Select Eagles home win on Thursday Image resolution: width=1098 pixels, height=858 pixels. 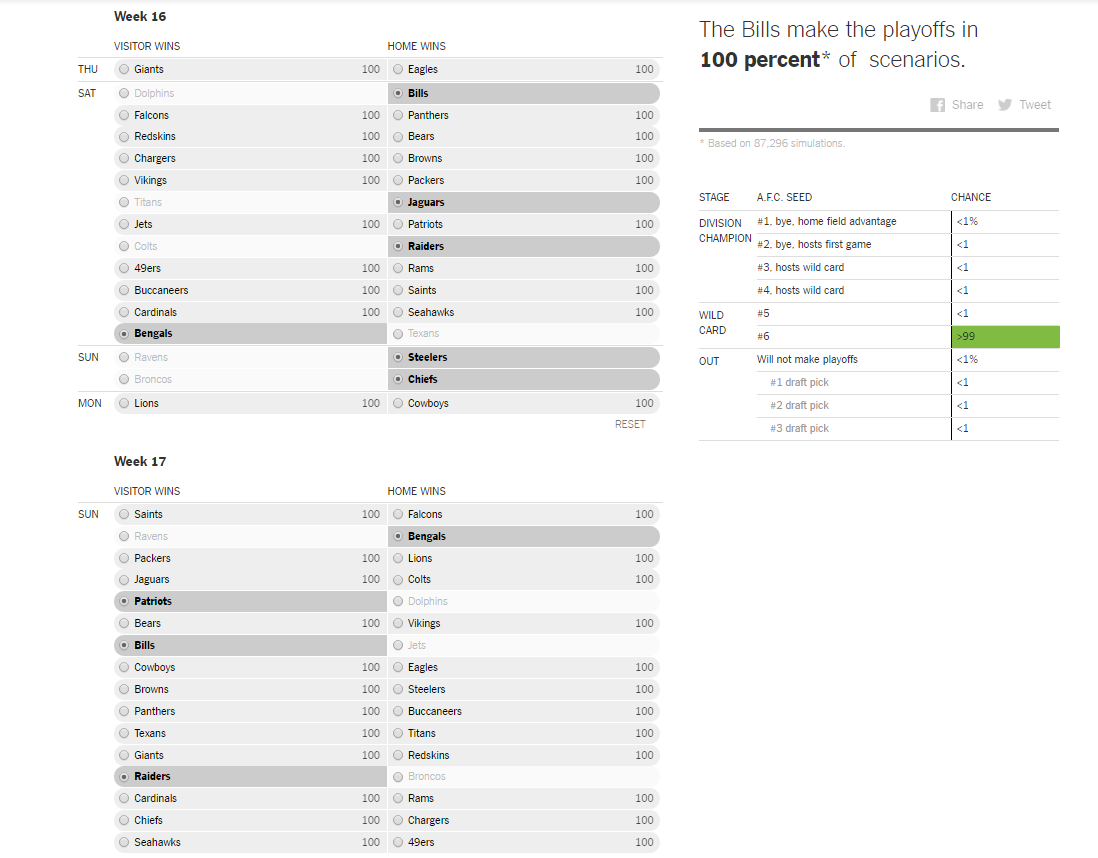click(x=524, y=69)
